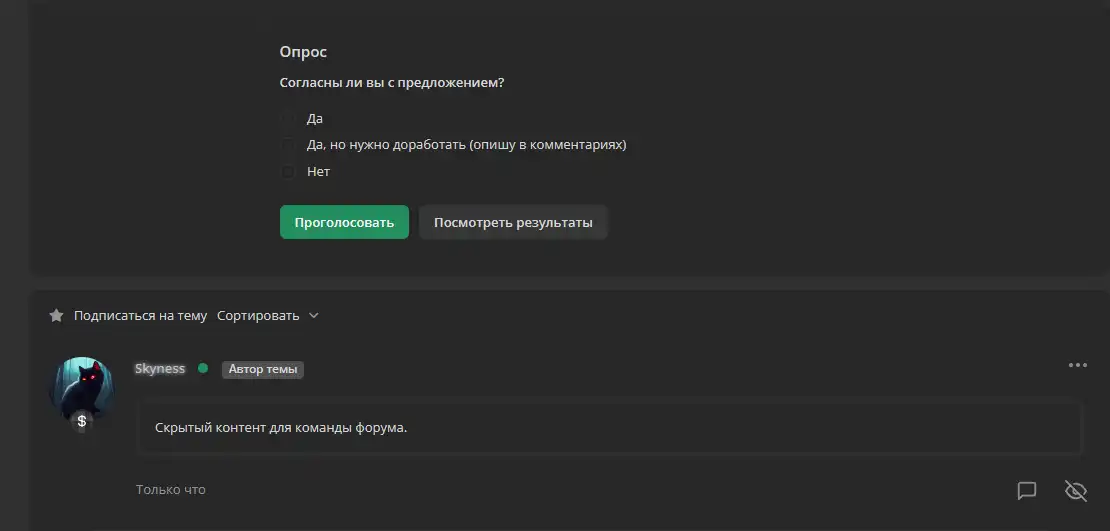Click the Опрос poll heading
This screenshot has height=531, width=1110.
tap(303, 52)
